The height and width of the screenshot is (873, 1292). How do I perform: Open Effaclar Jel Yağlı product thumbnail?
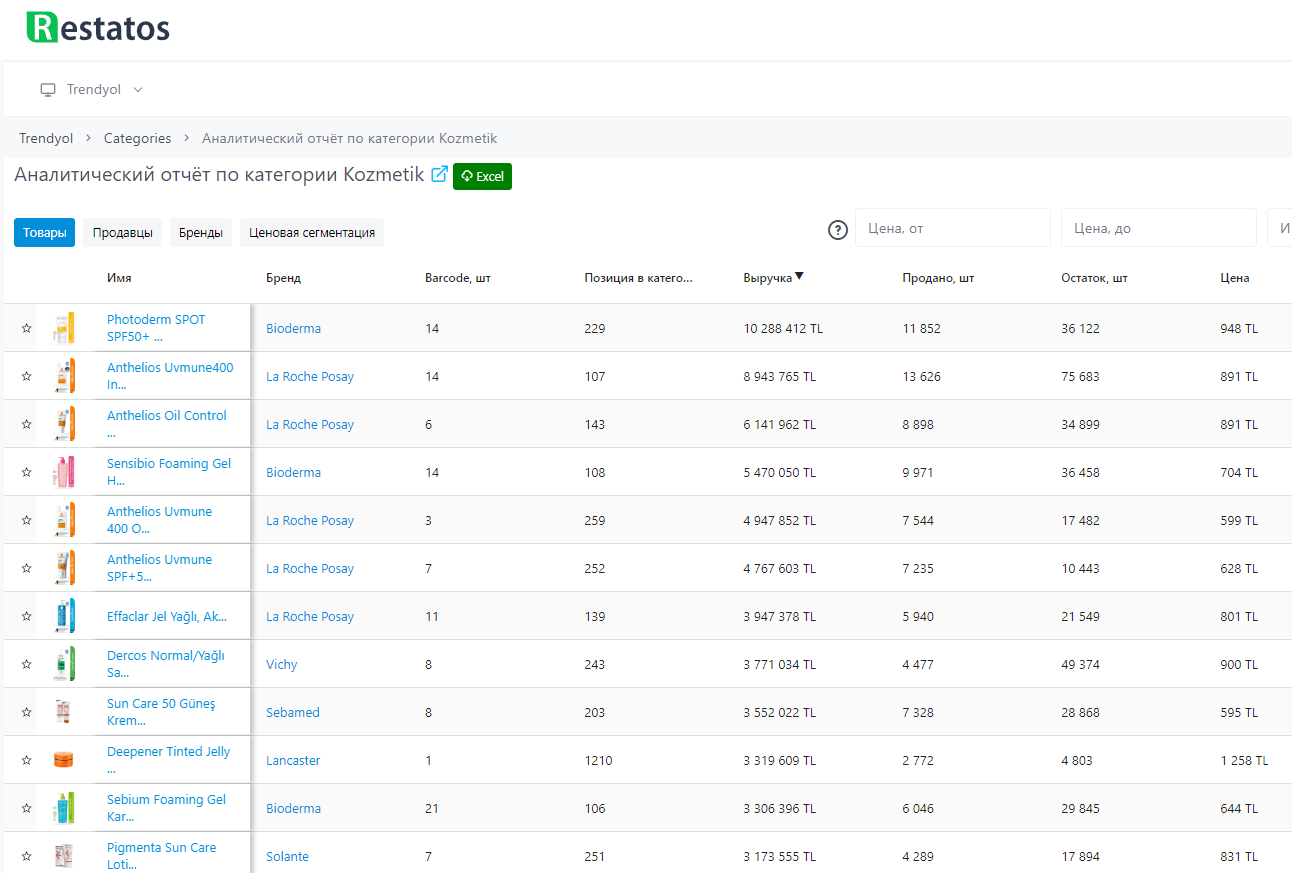tap(64, 616)
